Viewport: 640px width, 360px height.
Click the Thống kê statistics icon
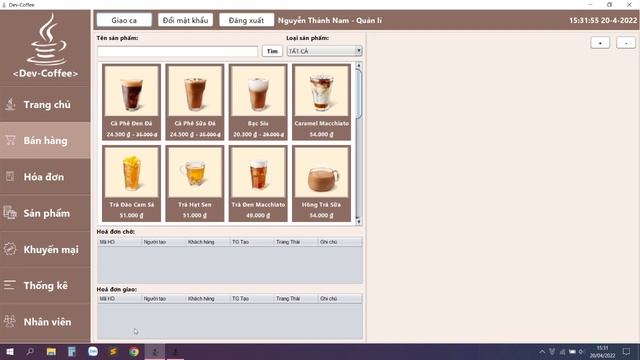(x=10, y=285)
